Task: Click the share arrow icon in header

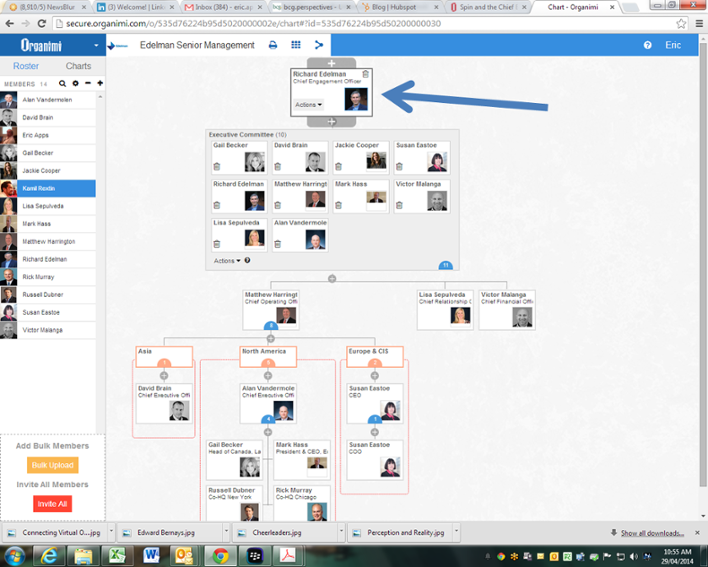Action: (319, 45)
